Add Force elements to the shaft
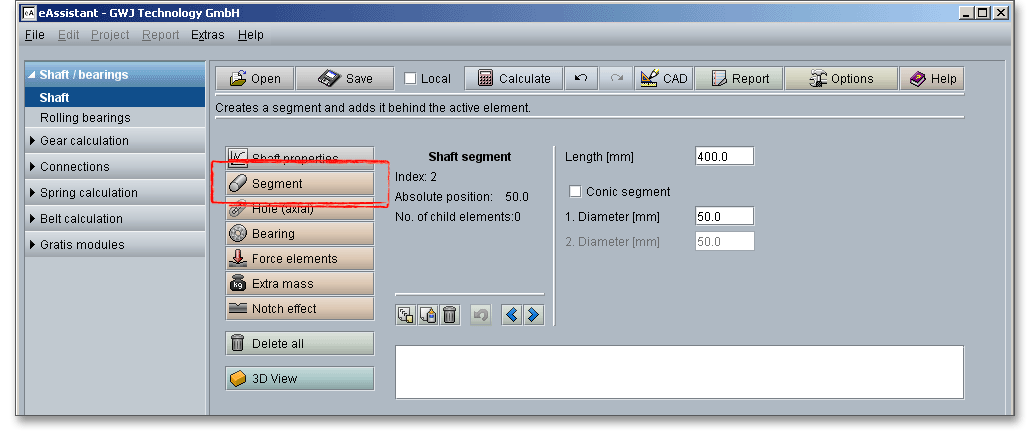1030x431 pixels. pyautogui.click(x=299, y=259)
